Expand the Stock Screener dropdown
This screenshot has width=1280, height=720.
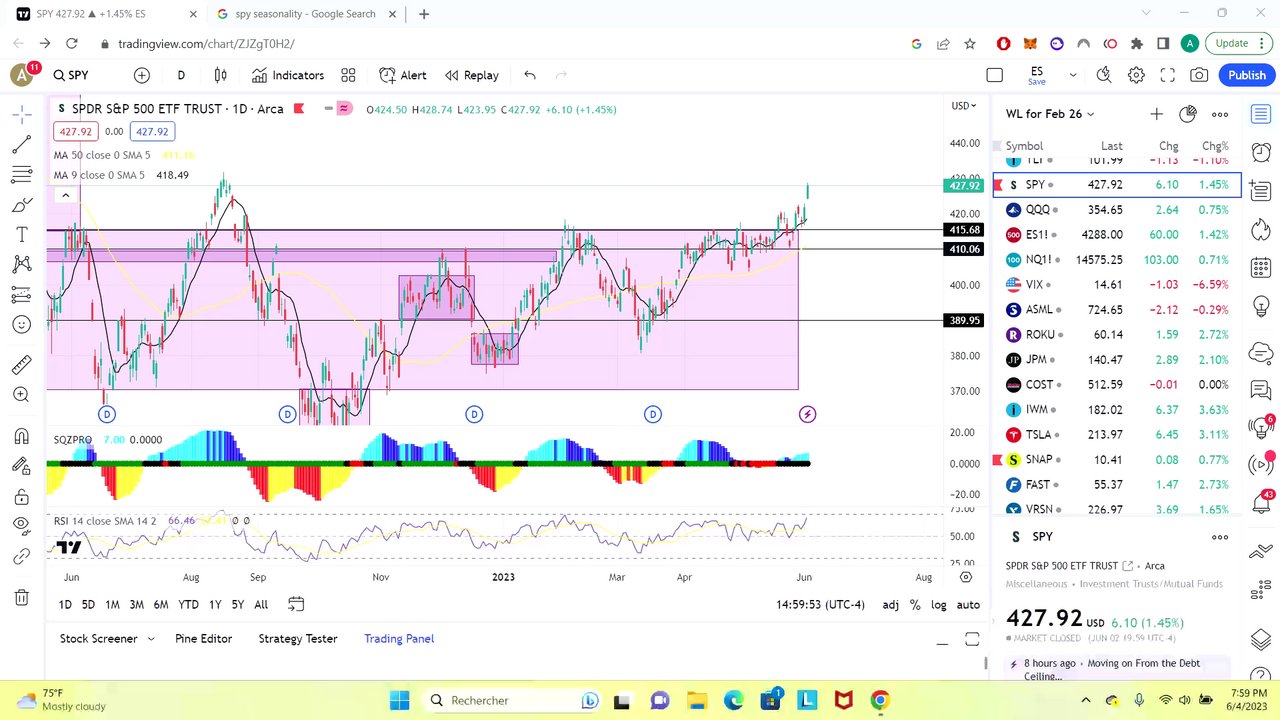click(152, 639)
